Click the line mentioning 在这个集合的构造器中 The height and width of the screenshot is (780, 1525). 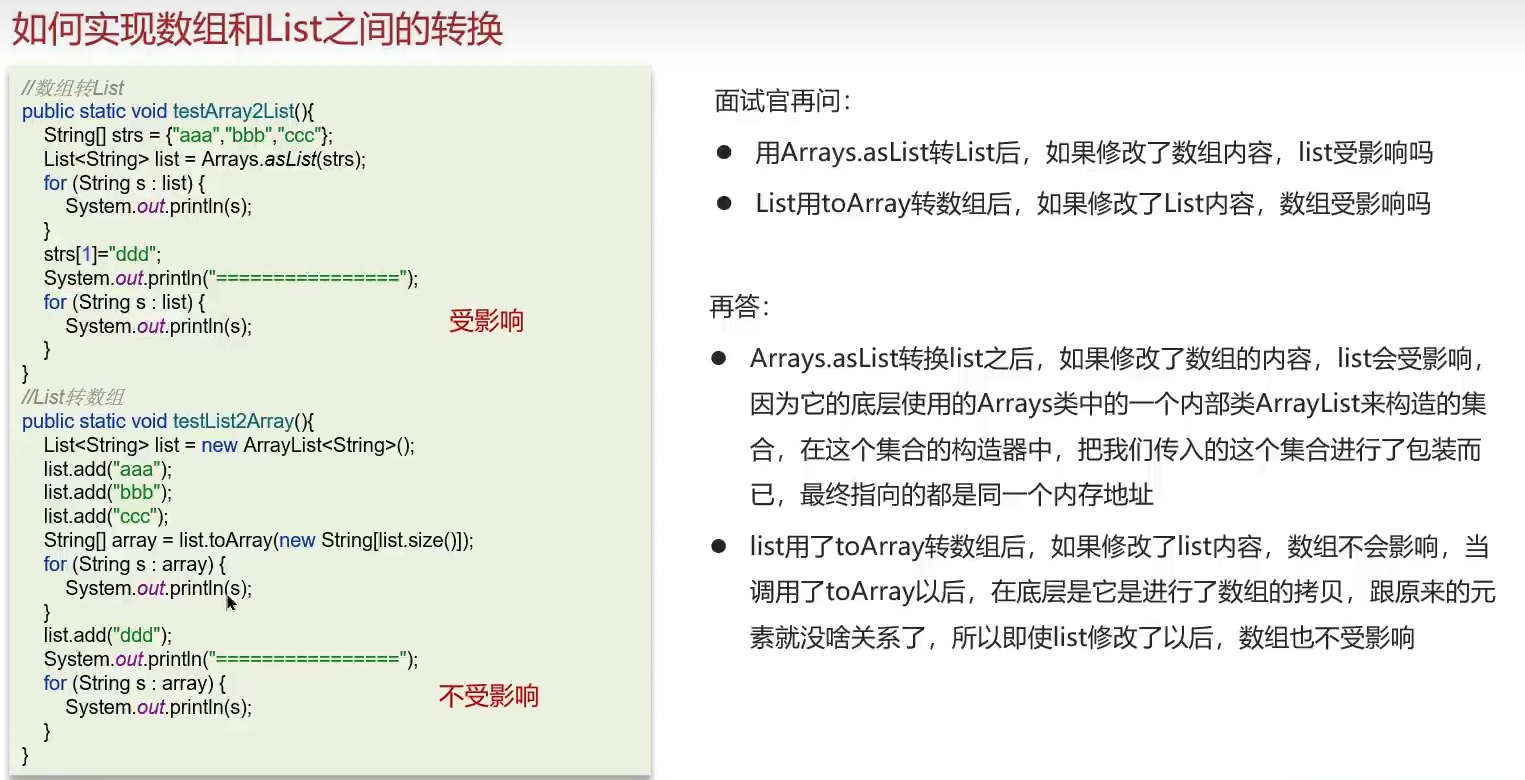[x=1115, y=449]
